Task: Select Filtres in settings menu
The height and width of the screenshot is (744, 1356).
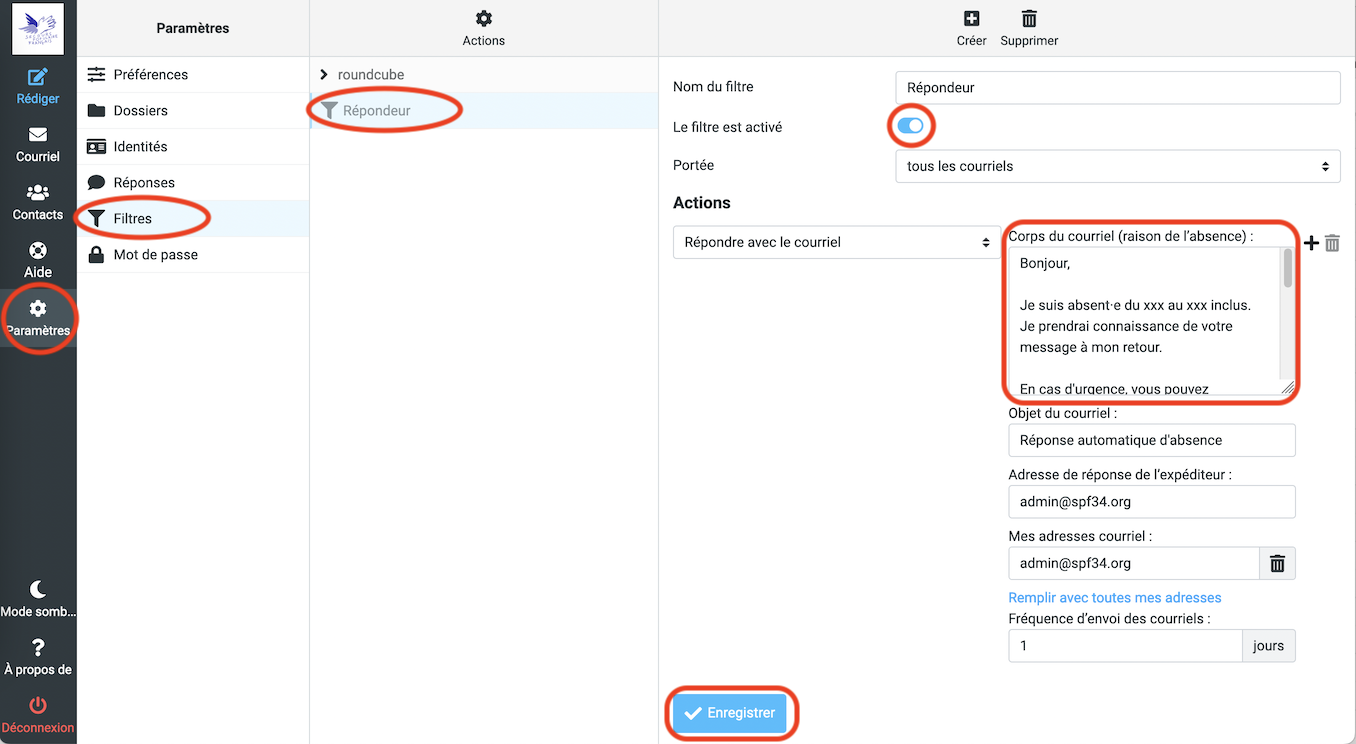Action: [x=133, y=218]
